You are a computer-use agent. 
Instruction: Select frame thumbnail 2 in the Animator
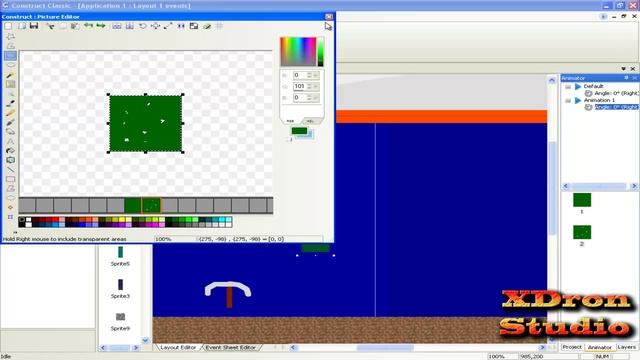click(582, 232)
